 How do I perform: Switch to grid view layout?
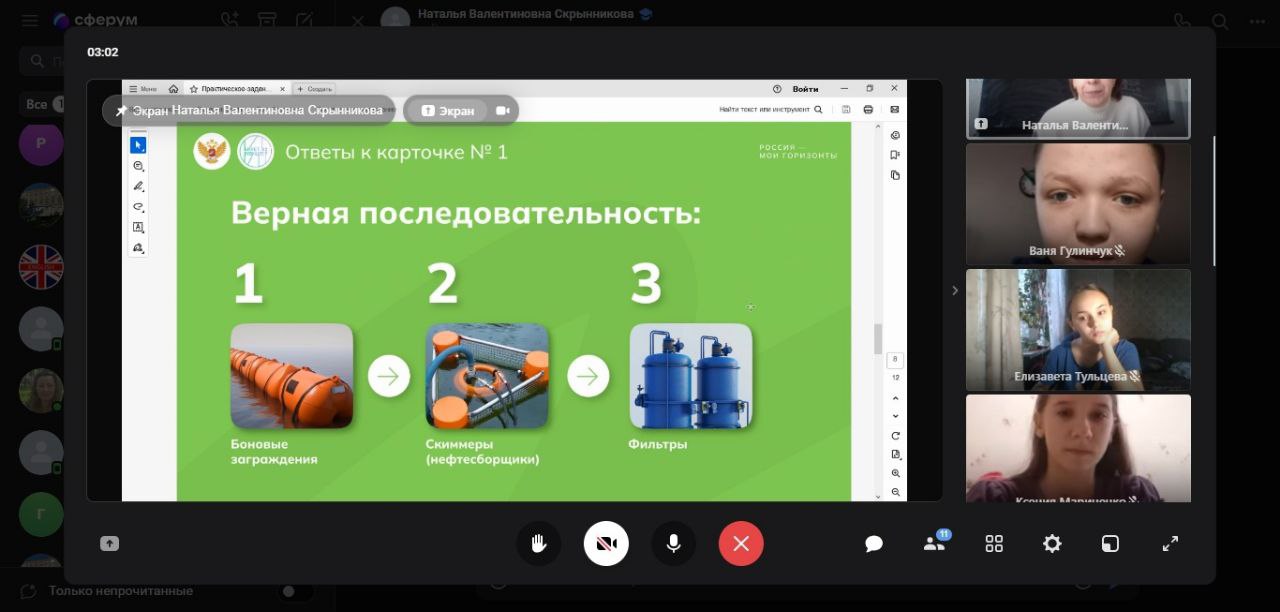994,544
